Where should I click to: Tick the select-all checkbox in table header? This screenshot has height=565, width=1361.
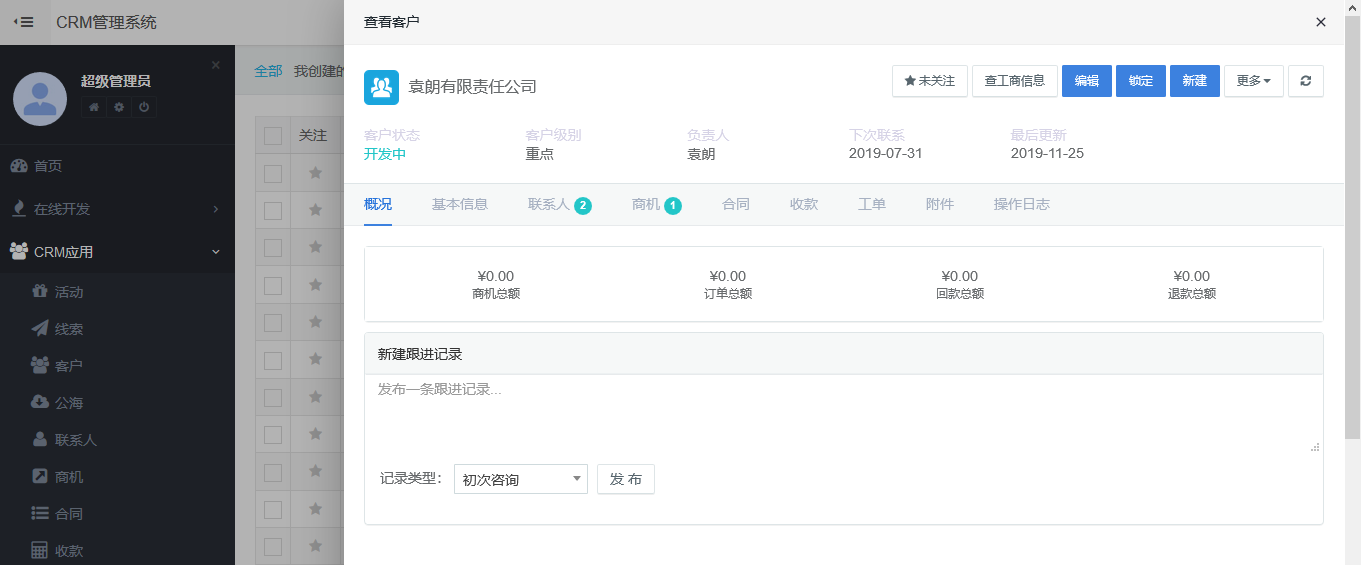coord(273,136)
